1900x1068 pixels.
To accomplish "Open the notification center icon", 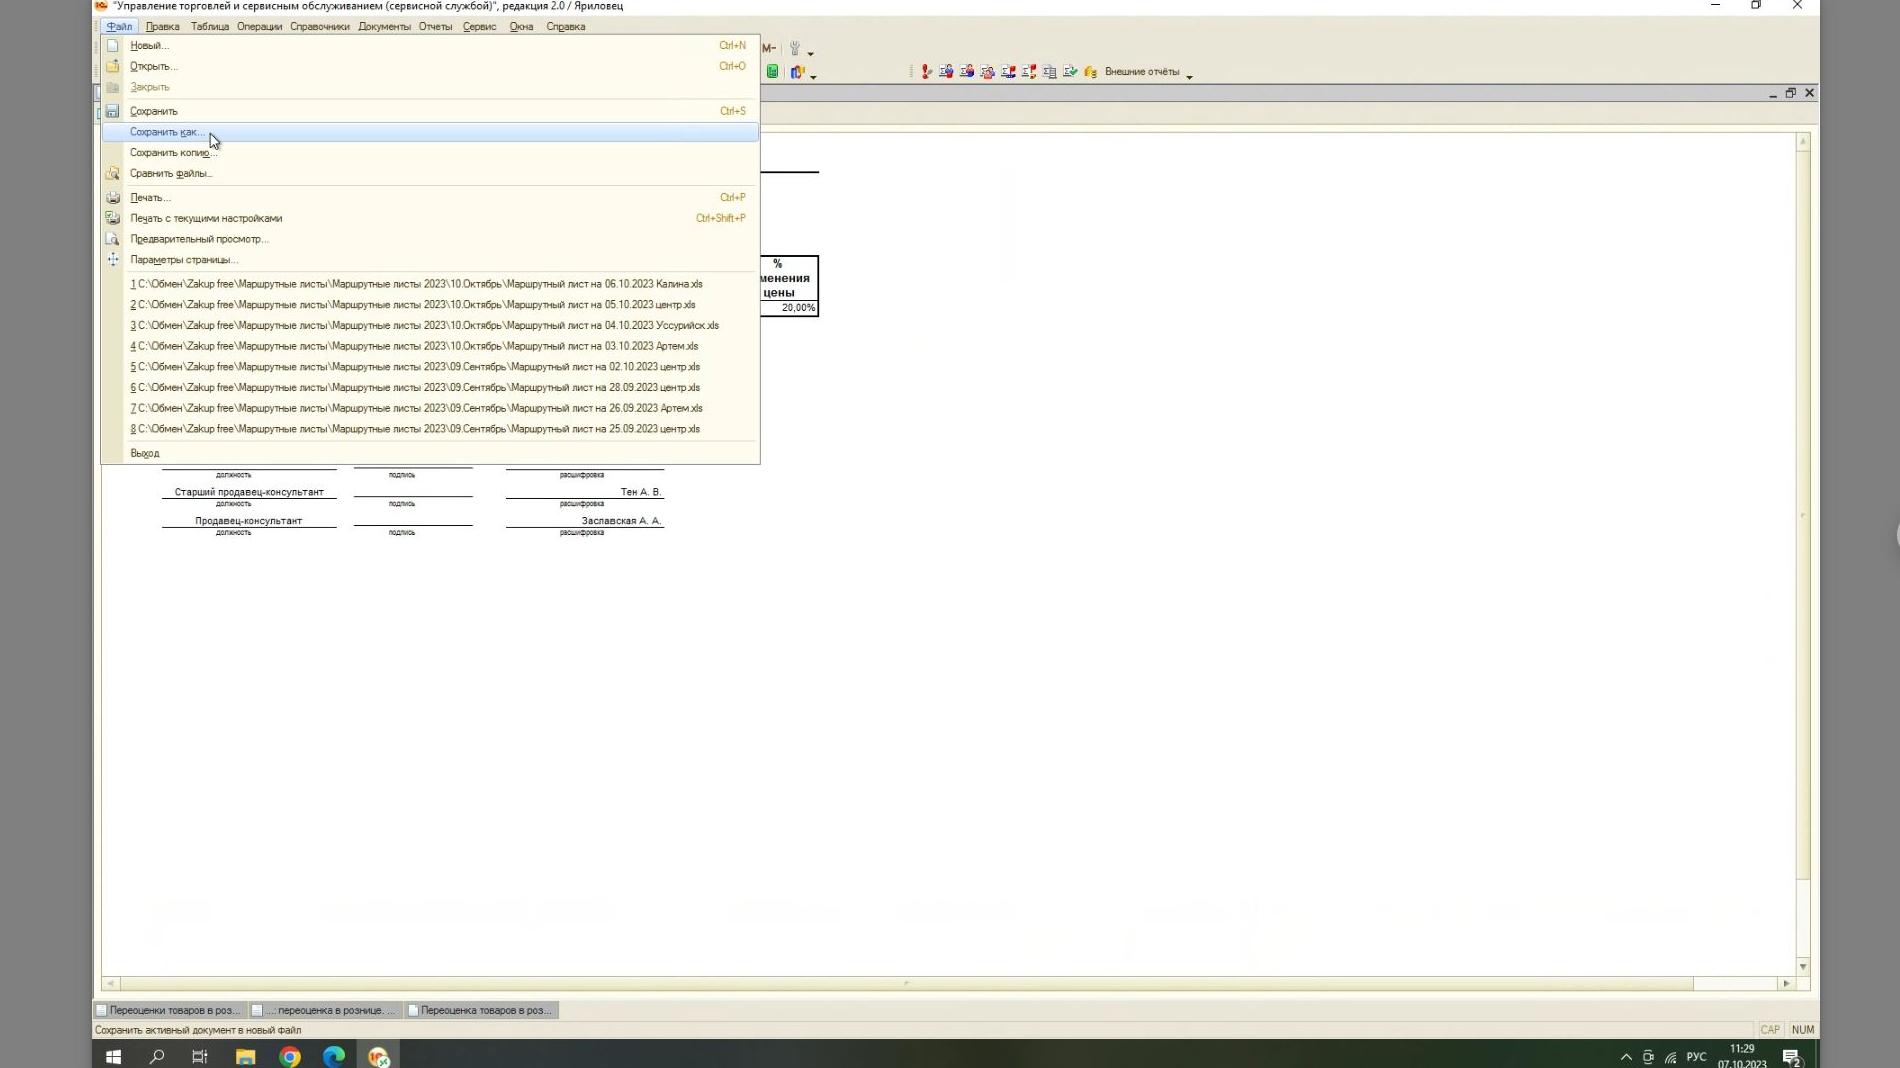I will 1791,1057.
